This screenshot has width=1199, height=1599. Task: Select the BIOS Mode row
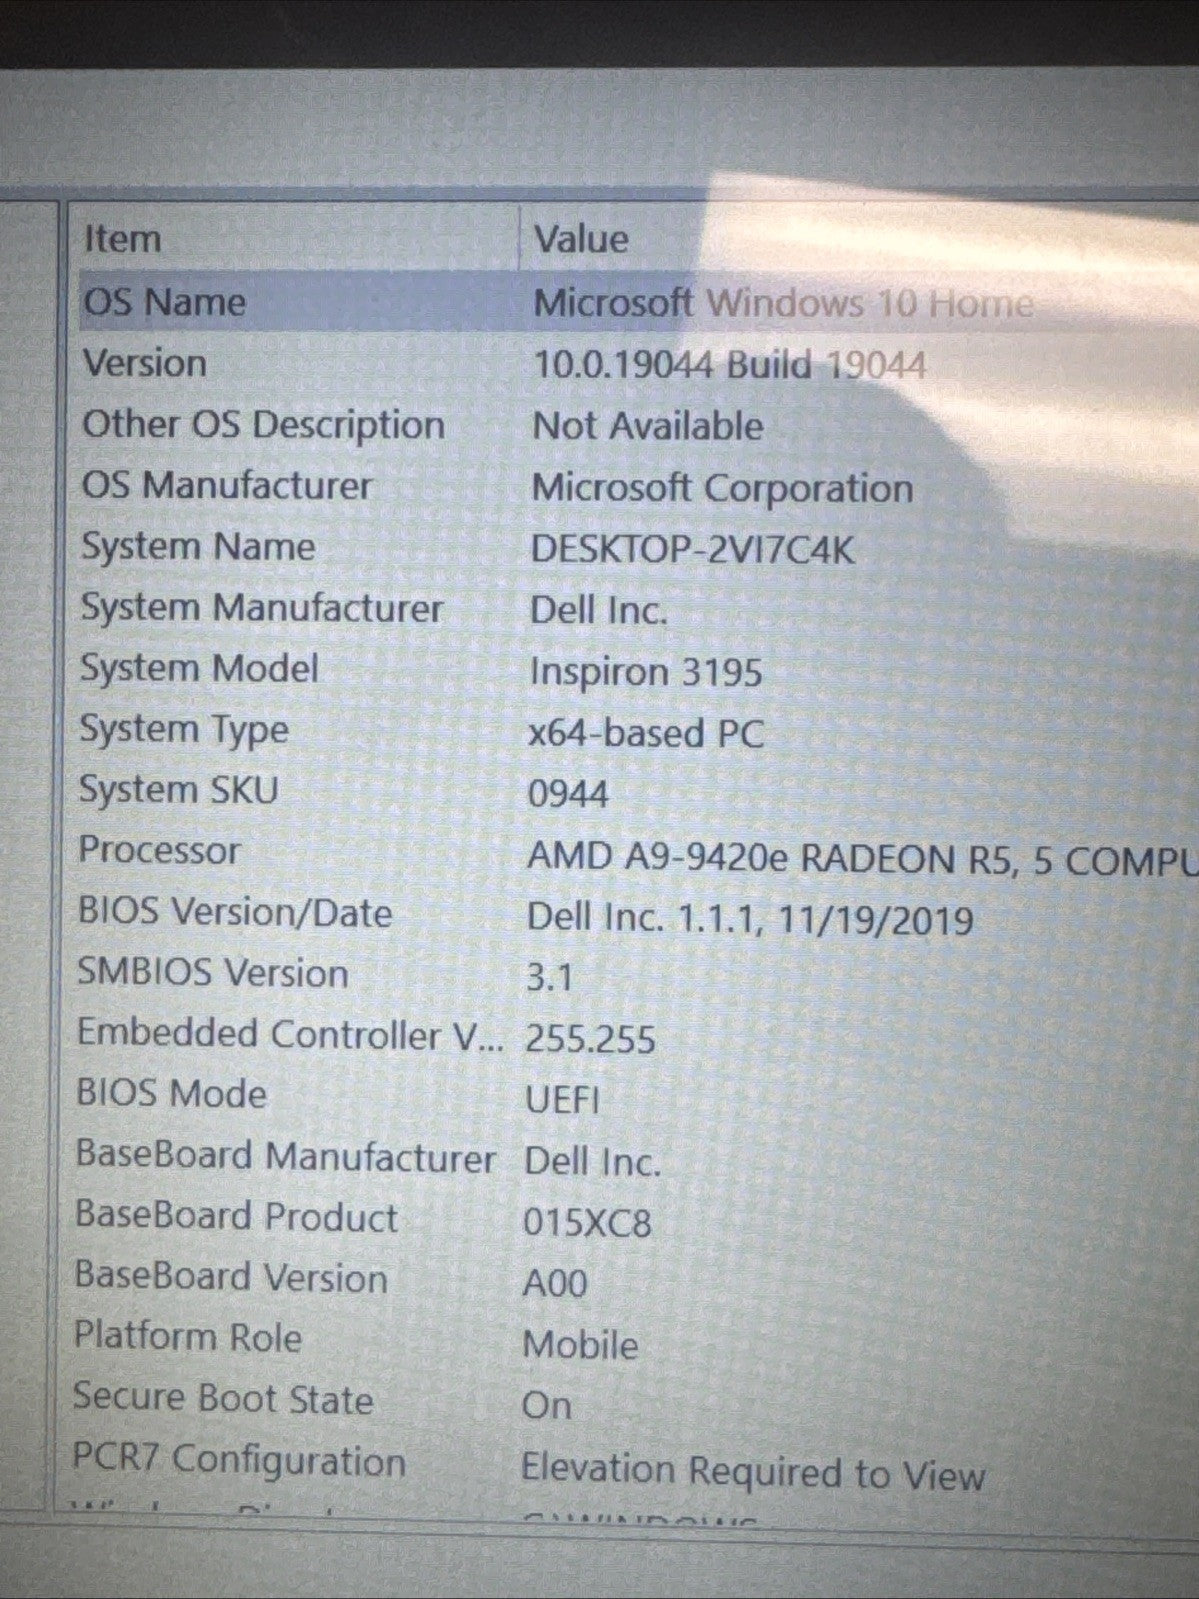point(171,1094)
